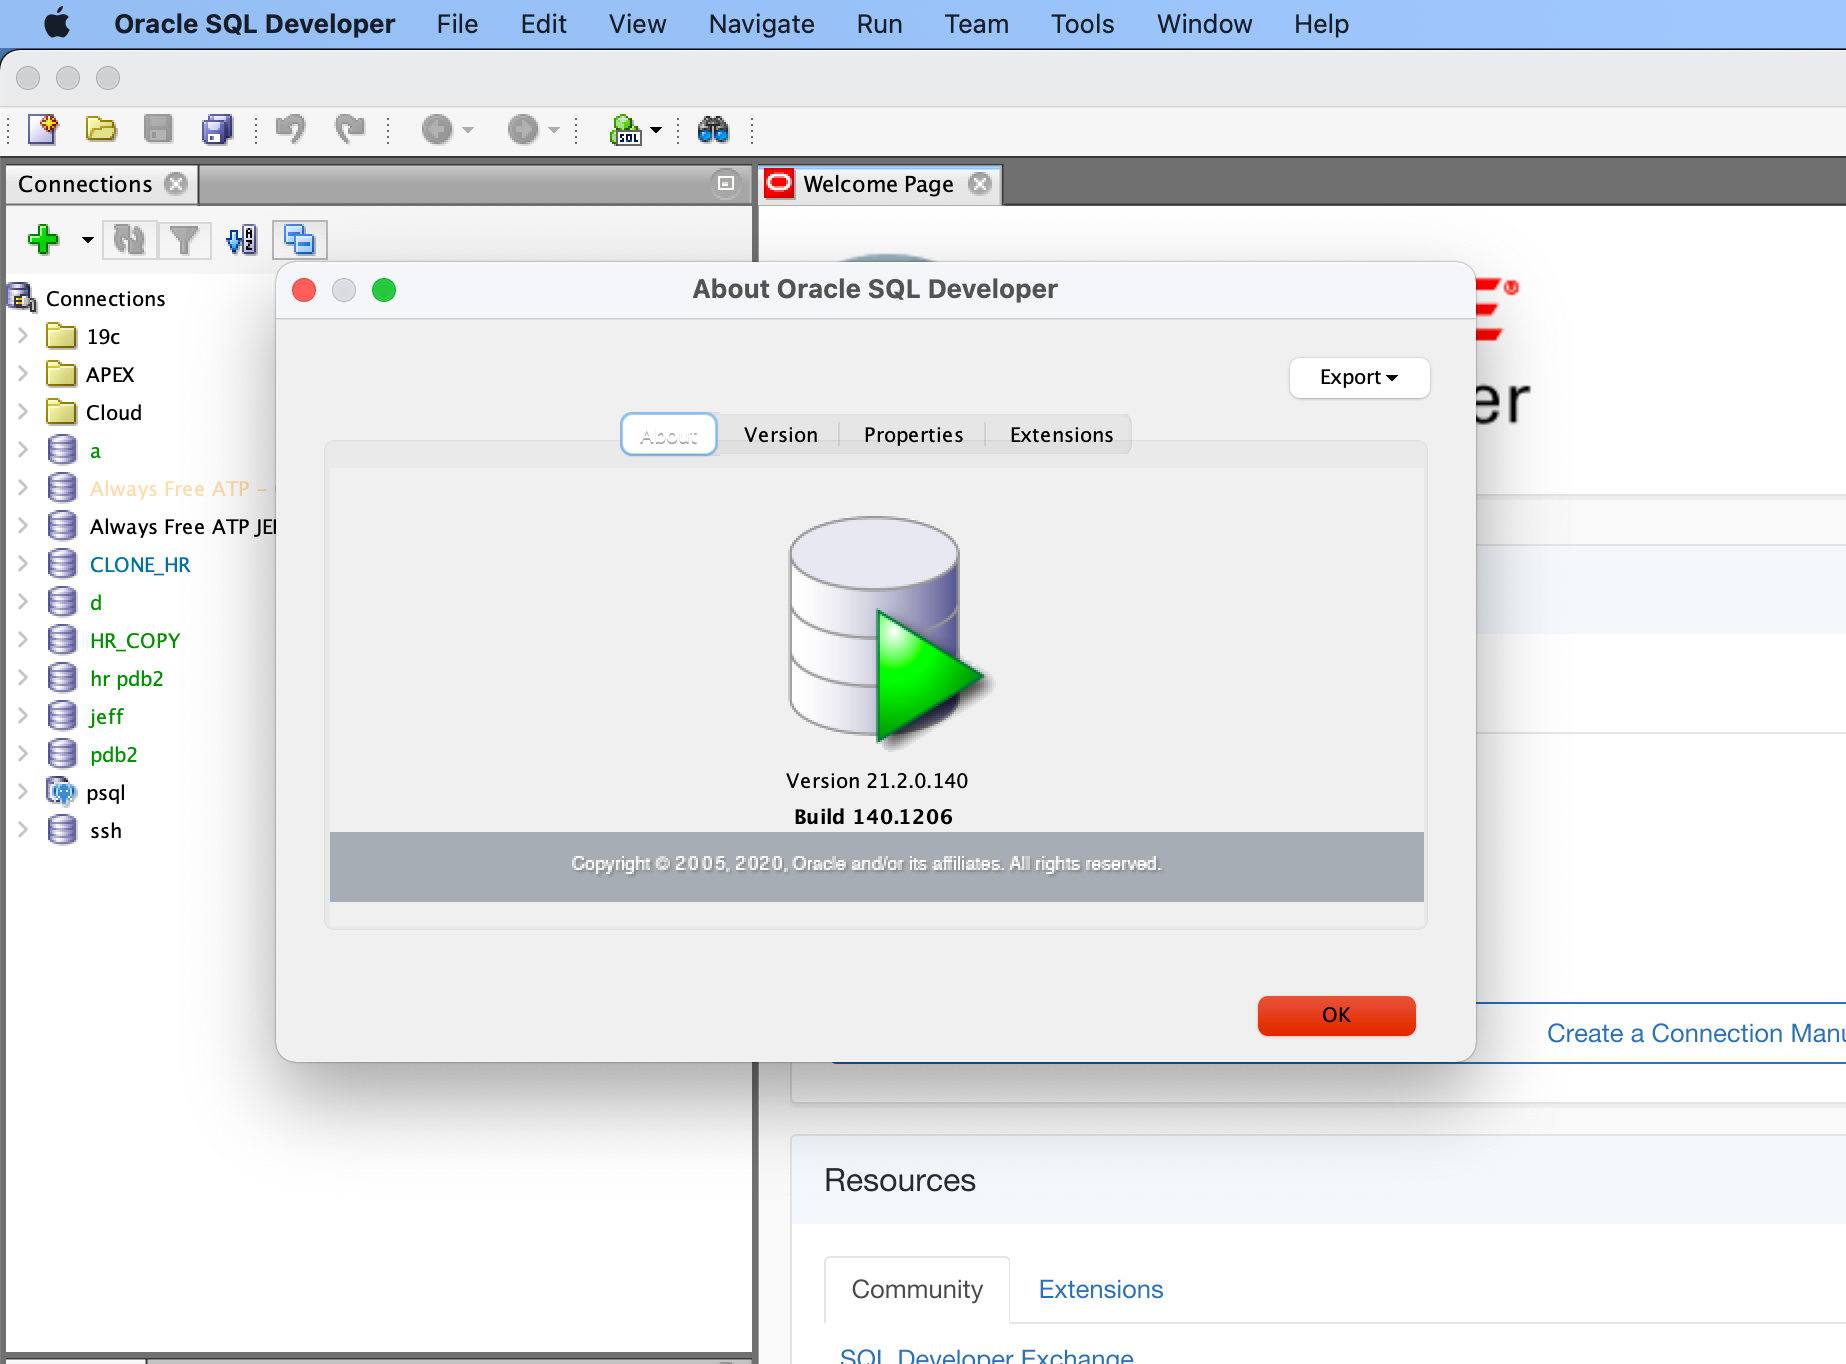Click the Save All toolbar icon
Screen dimensions: 1846x1364
click(217, 129)
